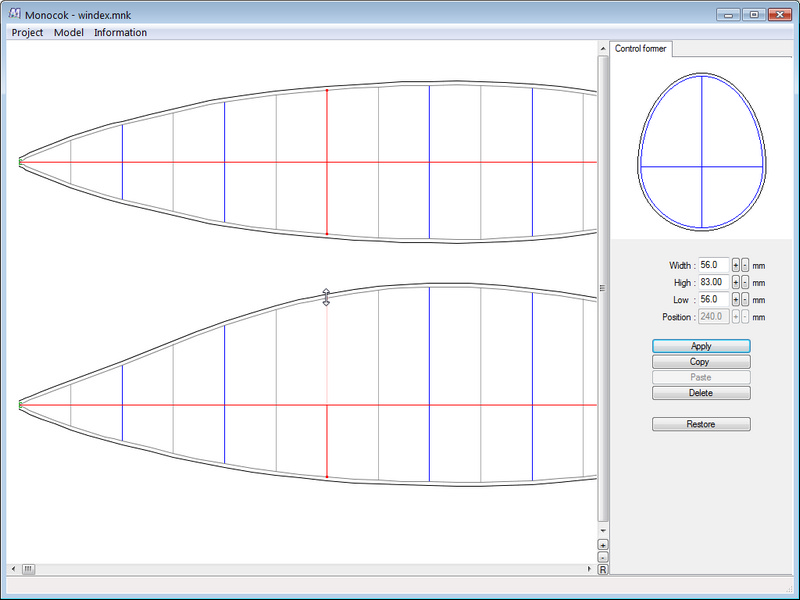Click the Monocok application icon in title bar
Viewport: 800px width, 600px height.
pyautogui.click(x=15, y=14)
